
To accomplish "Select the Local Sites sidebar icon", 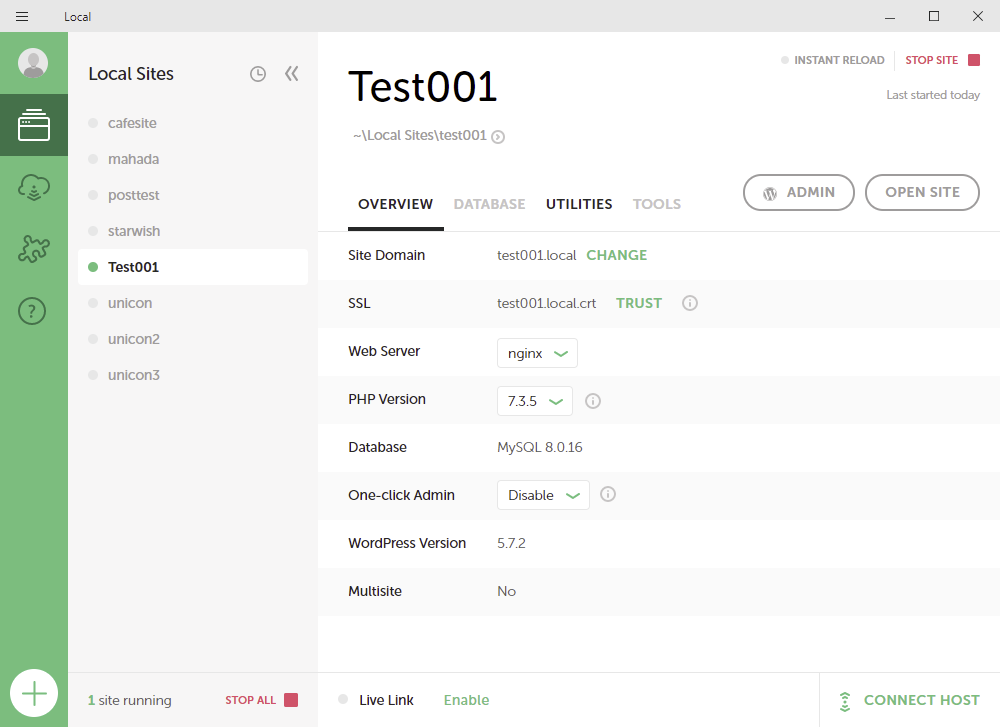I will 34,125.
